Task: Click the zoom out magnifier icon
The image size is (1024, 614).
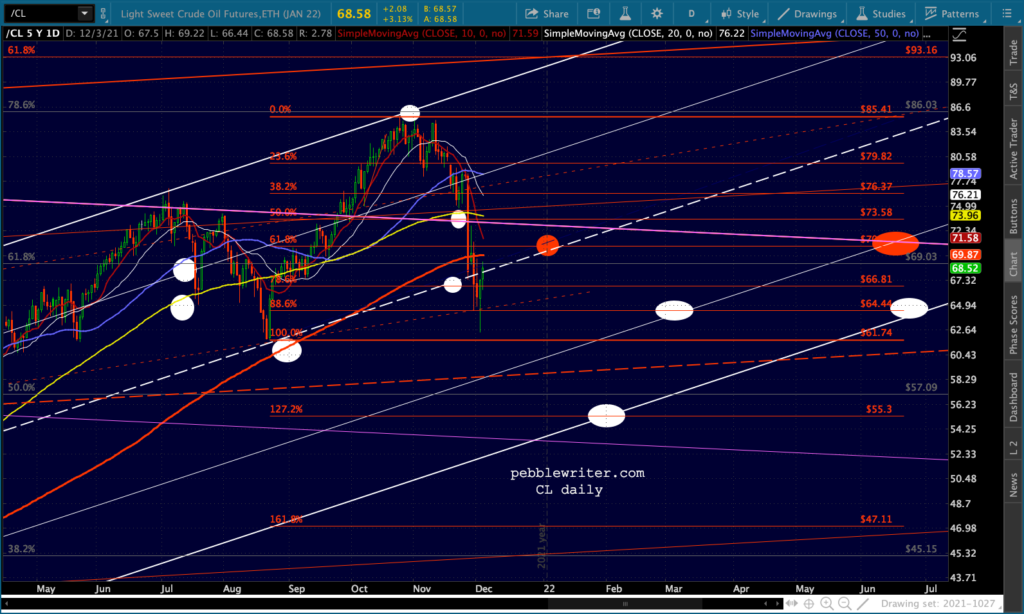Action: (844, 604)
